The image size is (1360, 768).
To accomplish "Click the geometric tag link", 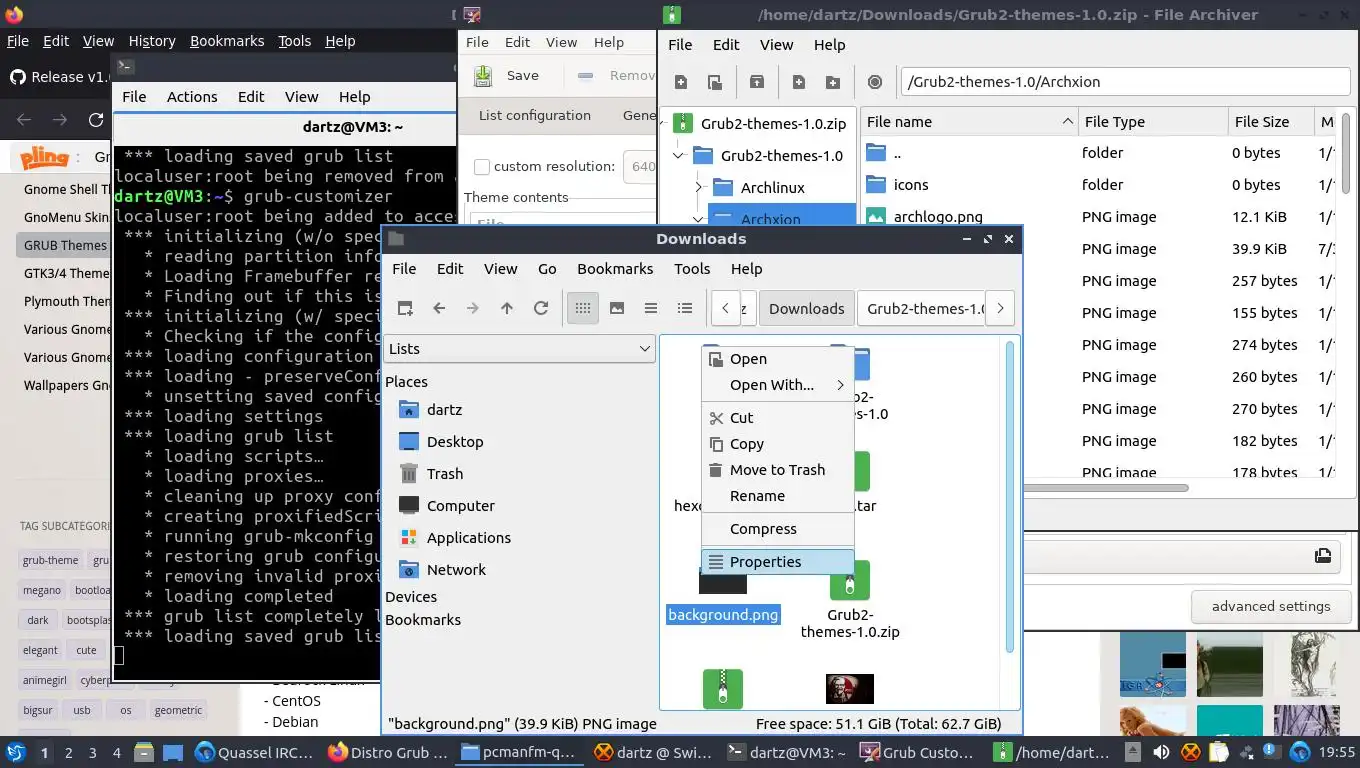I will (x=178, y=711).
